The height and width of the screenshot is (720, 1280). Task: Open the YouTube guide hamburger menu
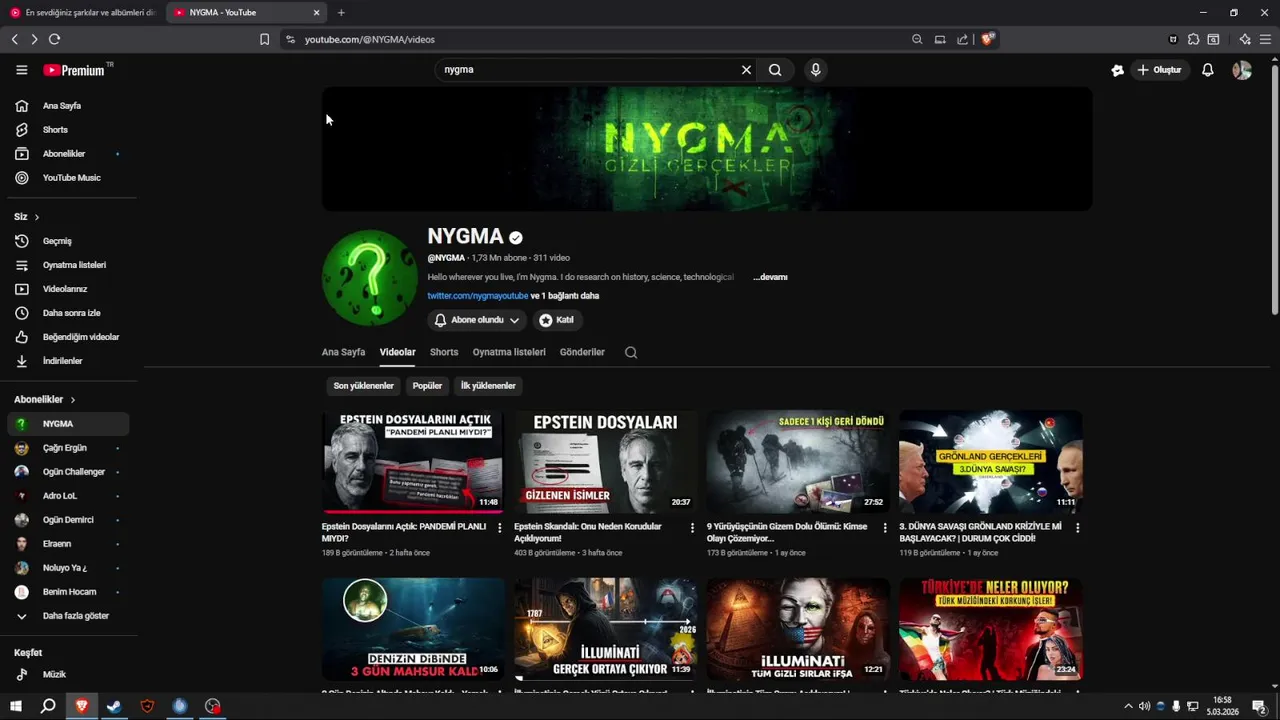(x=21, y=70)
